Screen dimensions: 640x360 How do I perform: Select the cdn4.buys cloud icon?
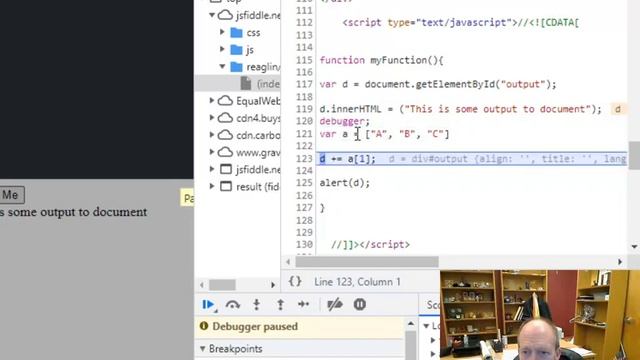[225, 118]
